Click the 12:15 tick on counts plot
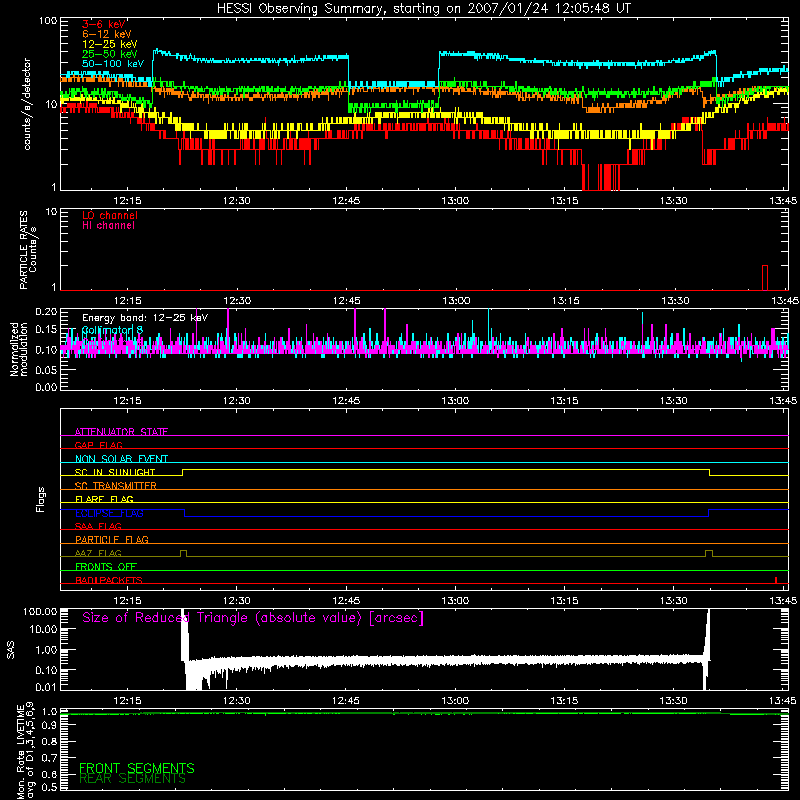 tap(127, 201)
